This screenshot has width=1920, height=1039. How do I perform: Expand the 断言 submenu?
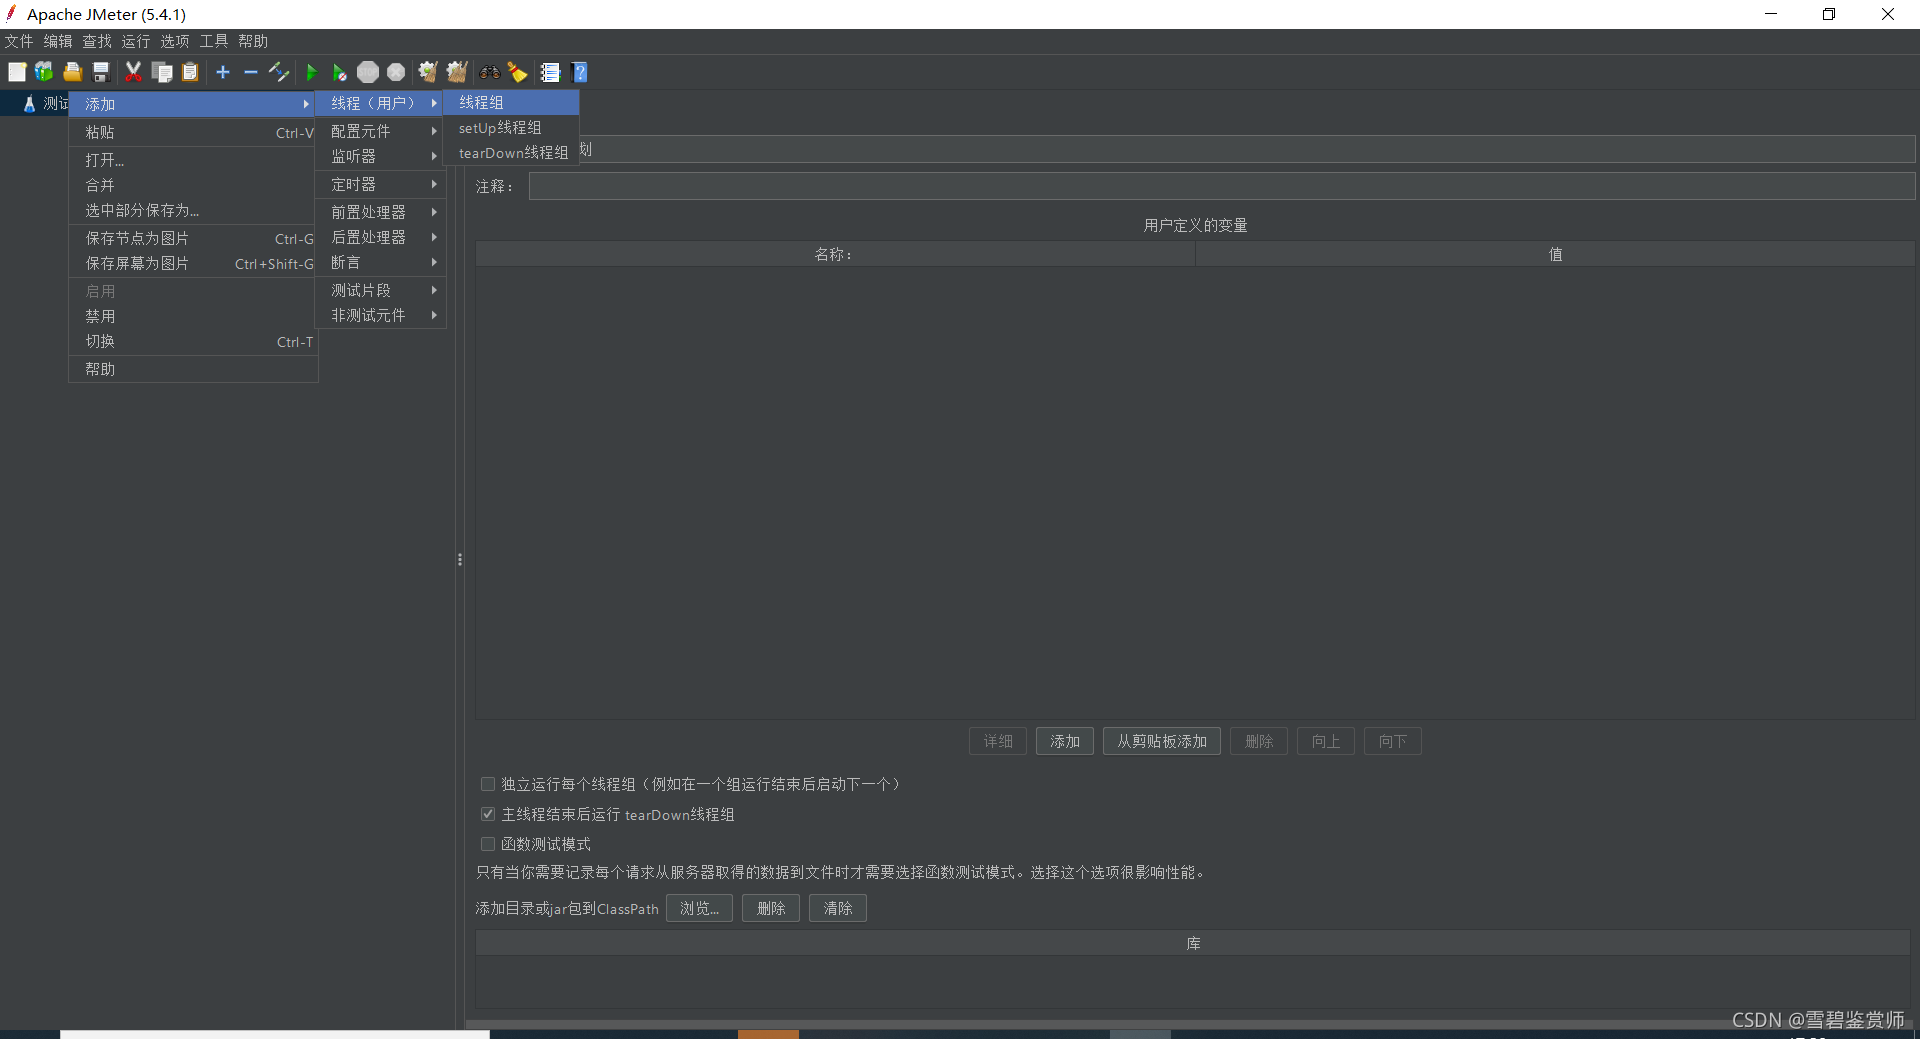click(381, 262)
